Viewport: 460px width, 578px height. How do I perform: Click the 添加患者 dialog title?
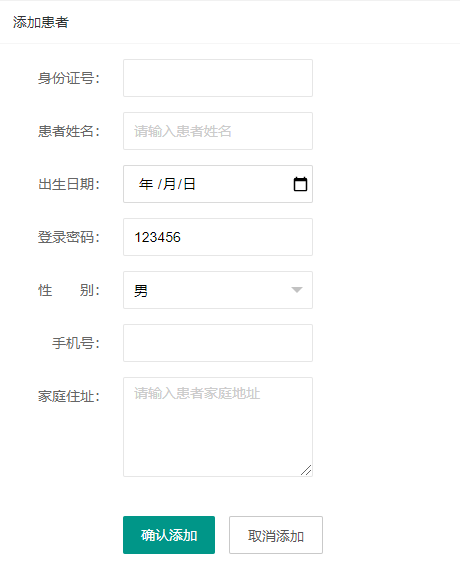click(x=41, y=22)
